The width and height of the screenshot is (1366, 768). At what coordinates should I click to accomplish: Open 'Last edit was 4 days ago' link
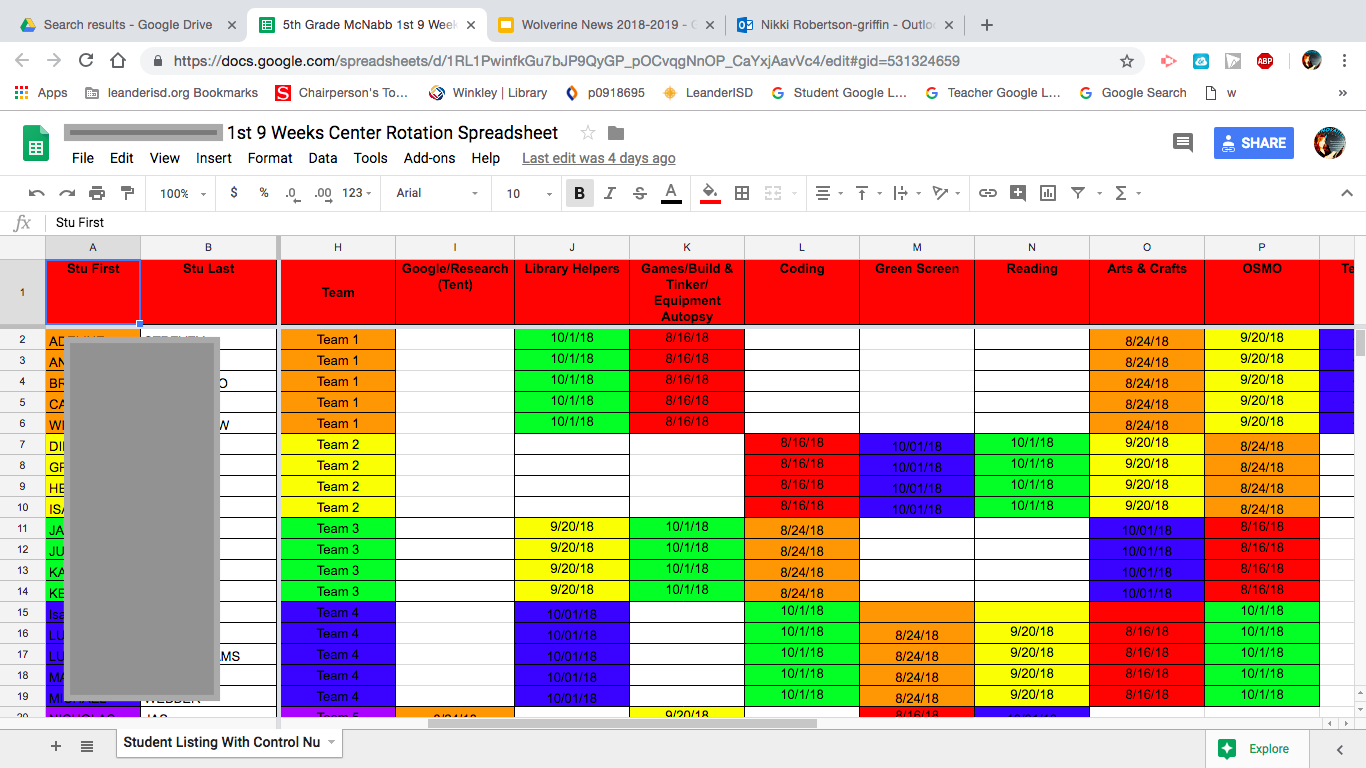pos(599,158)
